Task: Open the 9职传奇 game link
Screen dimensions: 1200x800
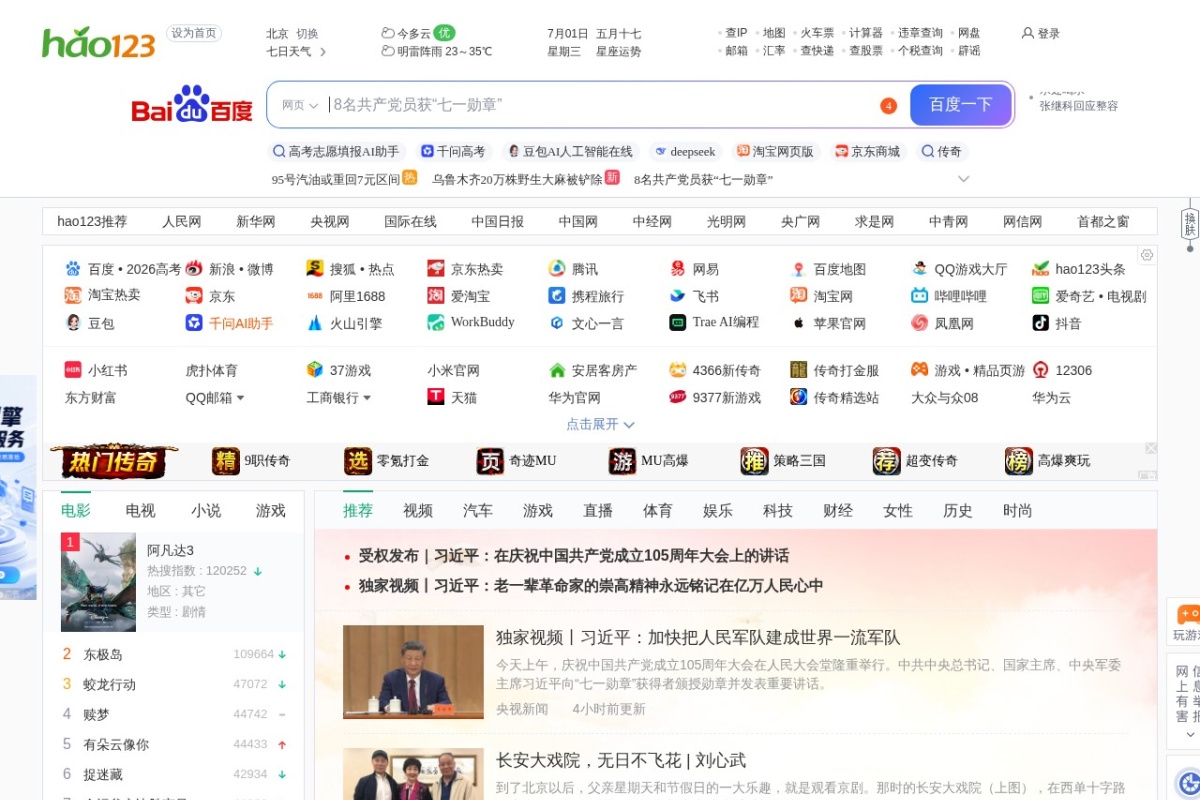Action: coord(252,461)
